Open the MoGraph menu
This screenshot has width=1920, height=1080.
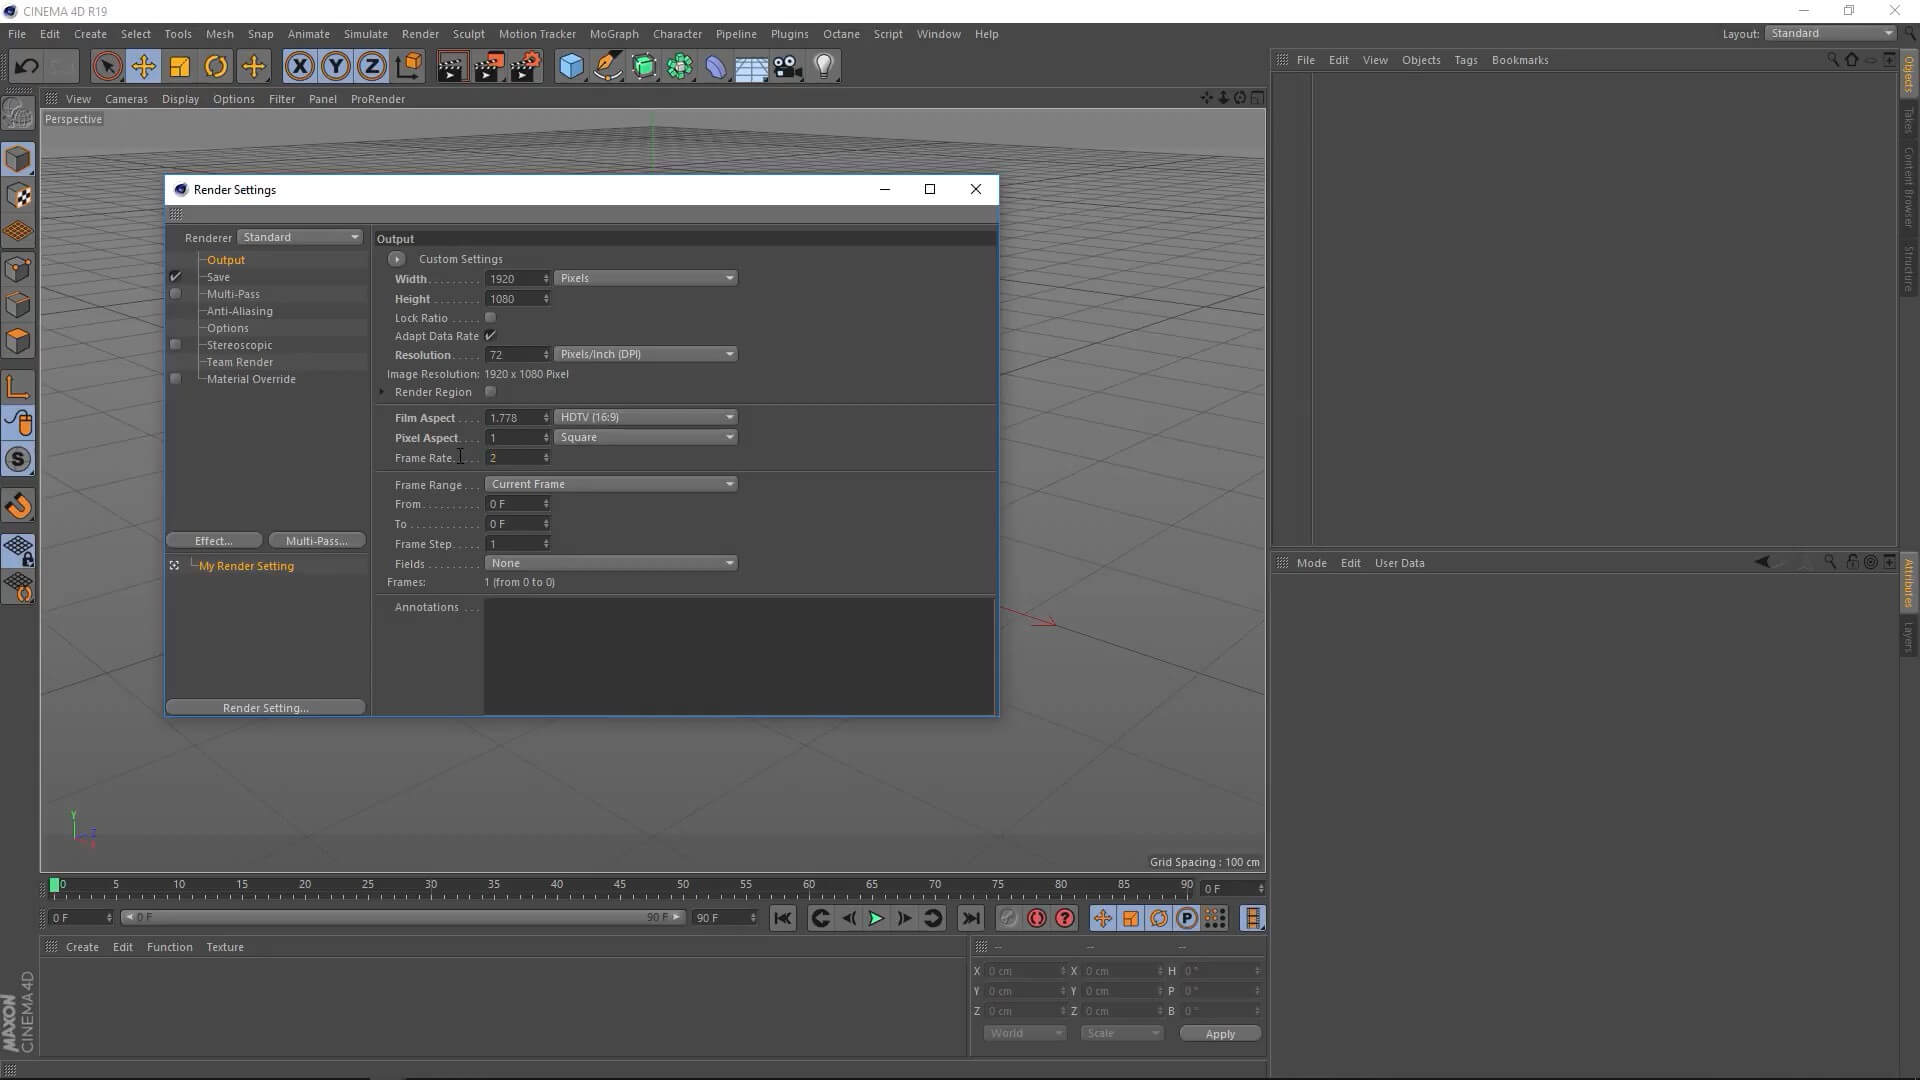[x=613, y=34]
